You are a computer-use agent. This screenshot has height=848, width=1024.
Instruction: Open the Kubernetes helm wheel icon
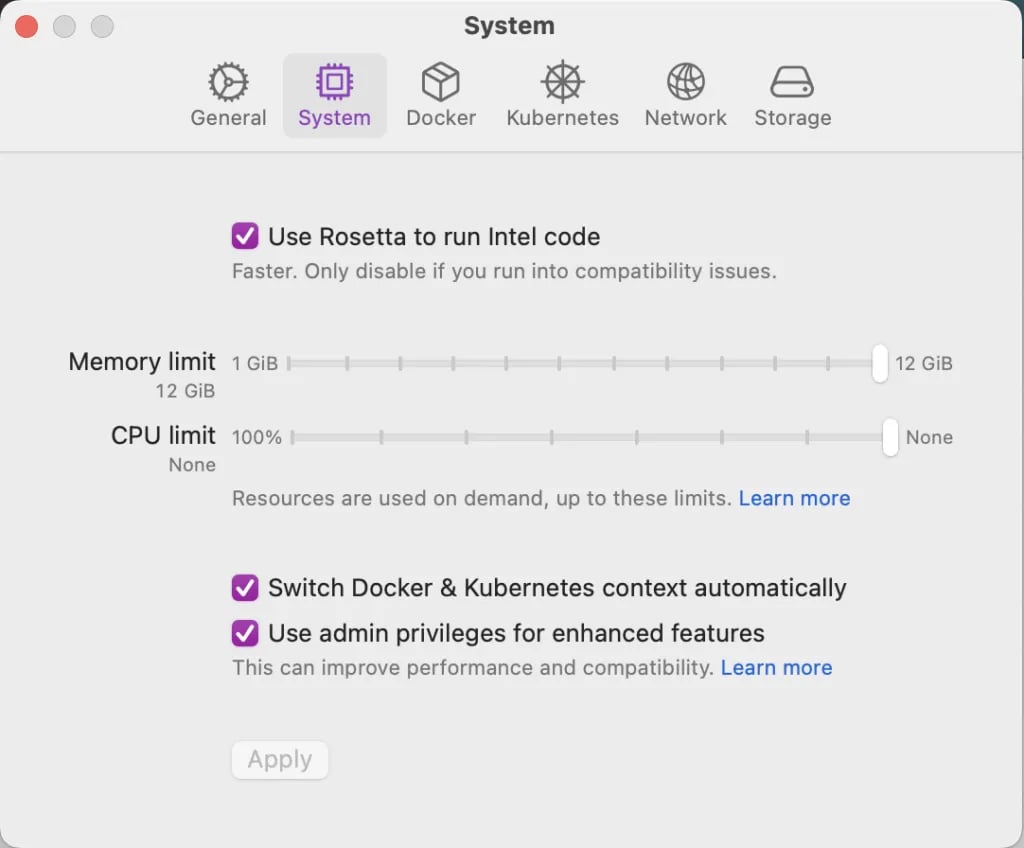(562, 82)
